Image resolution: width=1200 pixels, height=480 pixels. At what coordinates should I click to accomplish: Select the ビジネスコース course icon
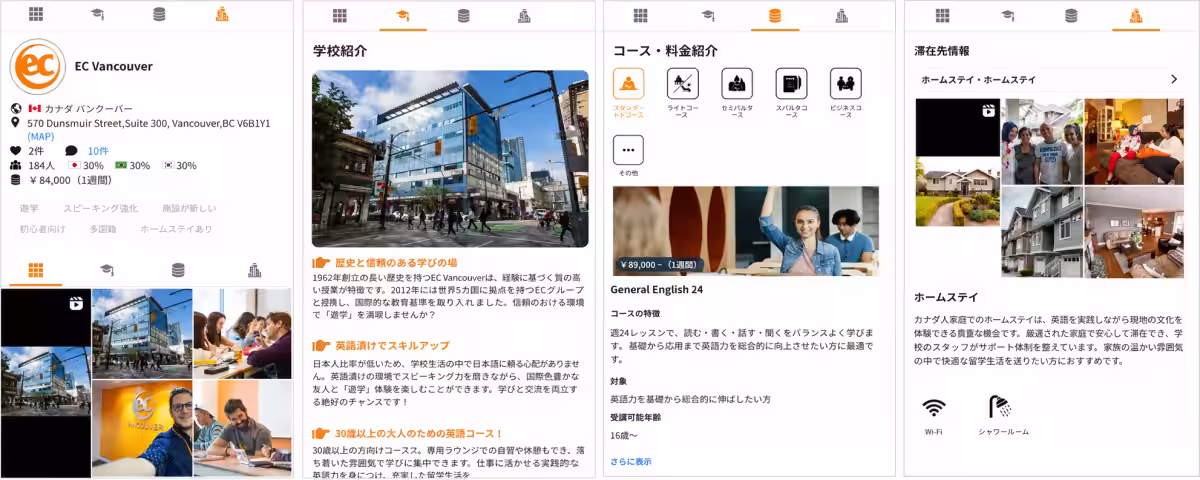846,83
